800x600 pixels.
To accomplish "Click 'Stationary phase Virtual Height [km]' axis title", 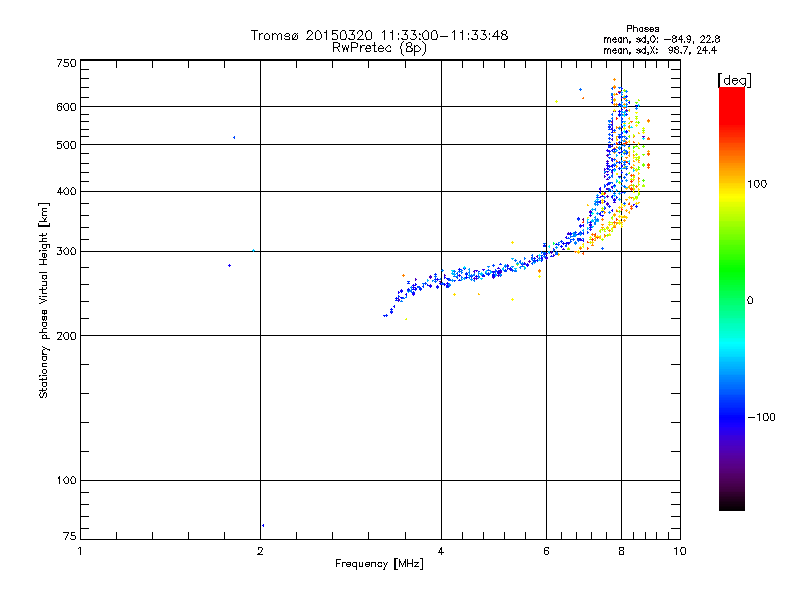I will click(x=44, y=301).
